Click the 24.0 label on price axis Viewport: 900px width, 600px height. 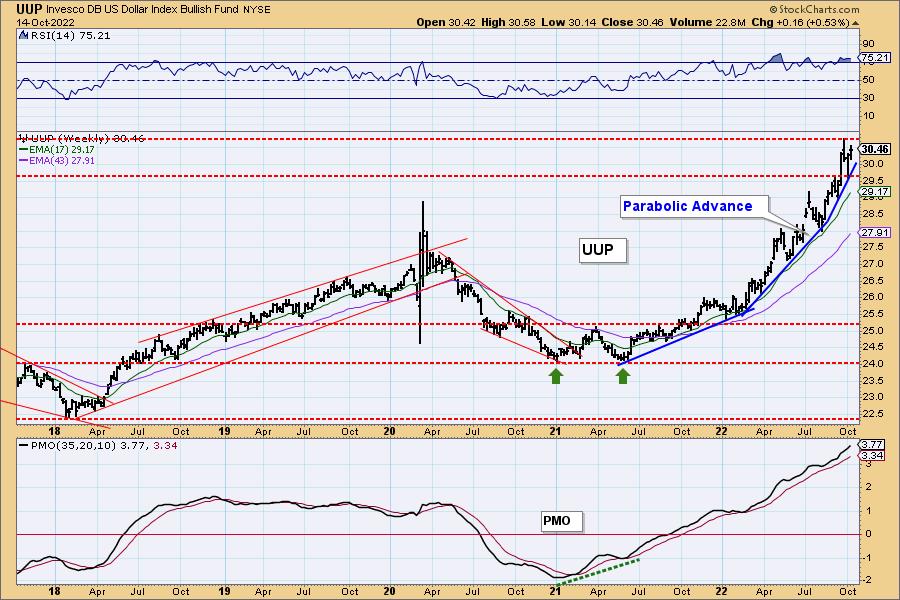tap(871, 363)
